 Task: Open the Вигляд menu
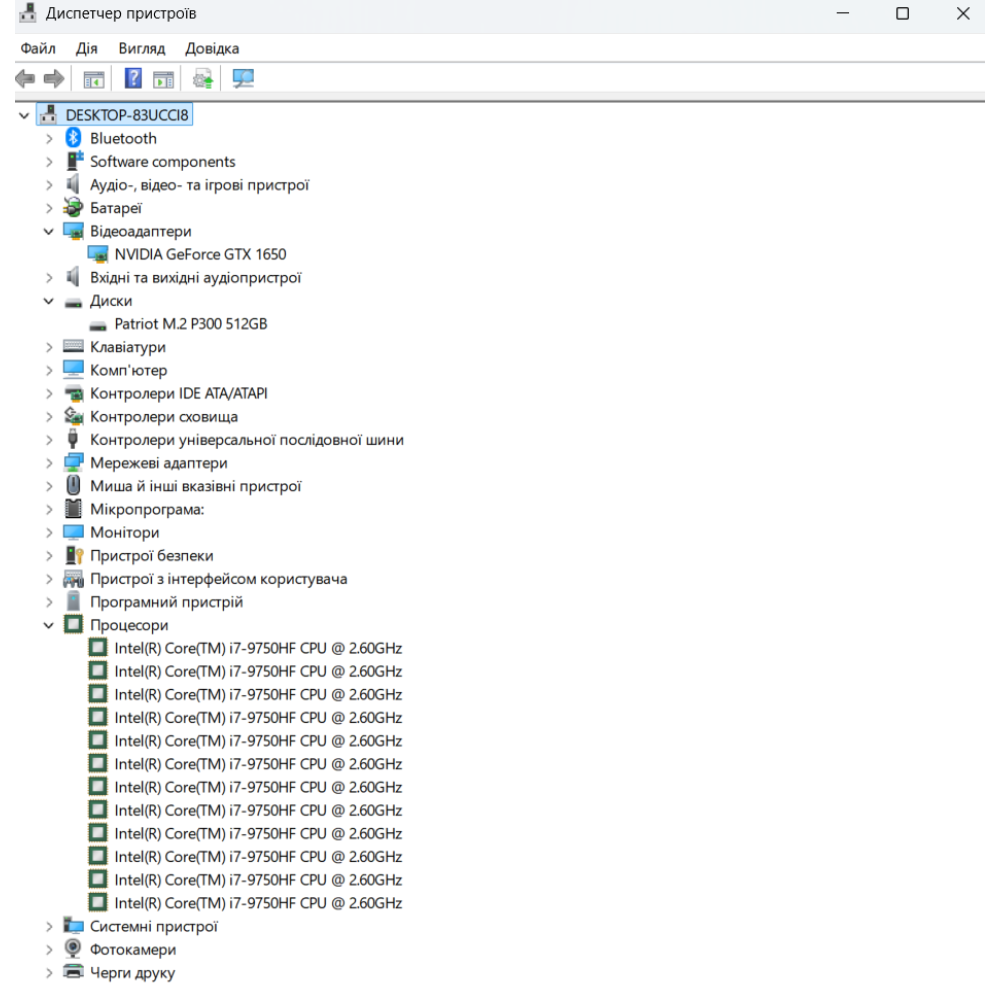click(x=141, y=48)
